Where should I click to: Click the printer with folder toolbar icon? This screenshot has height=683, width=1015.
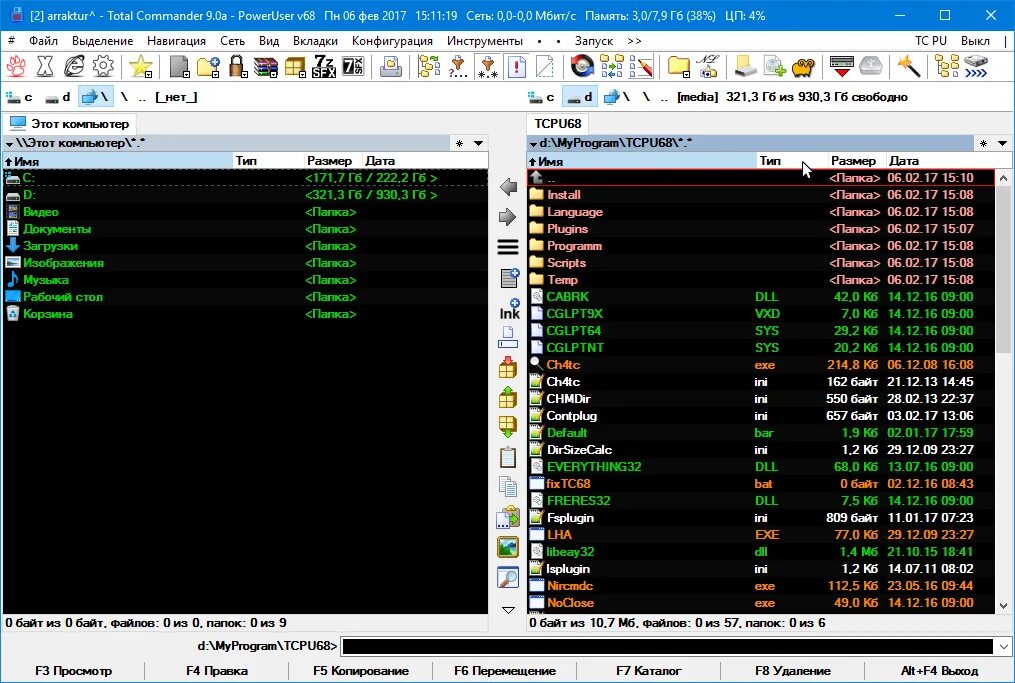(x=390, y=66)
